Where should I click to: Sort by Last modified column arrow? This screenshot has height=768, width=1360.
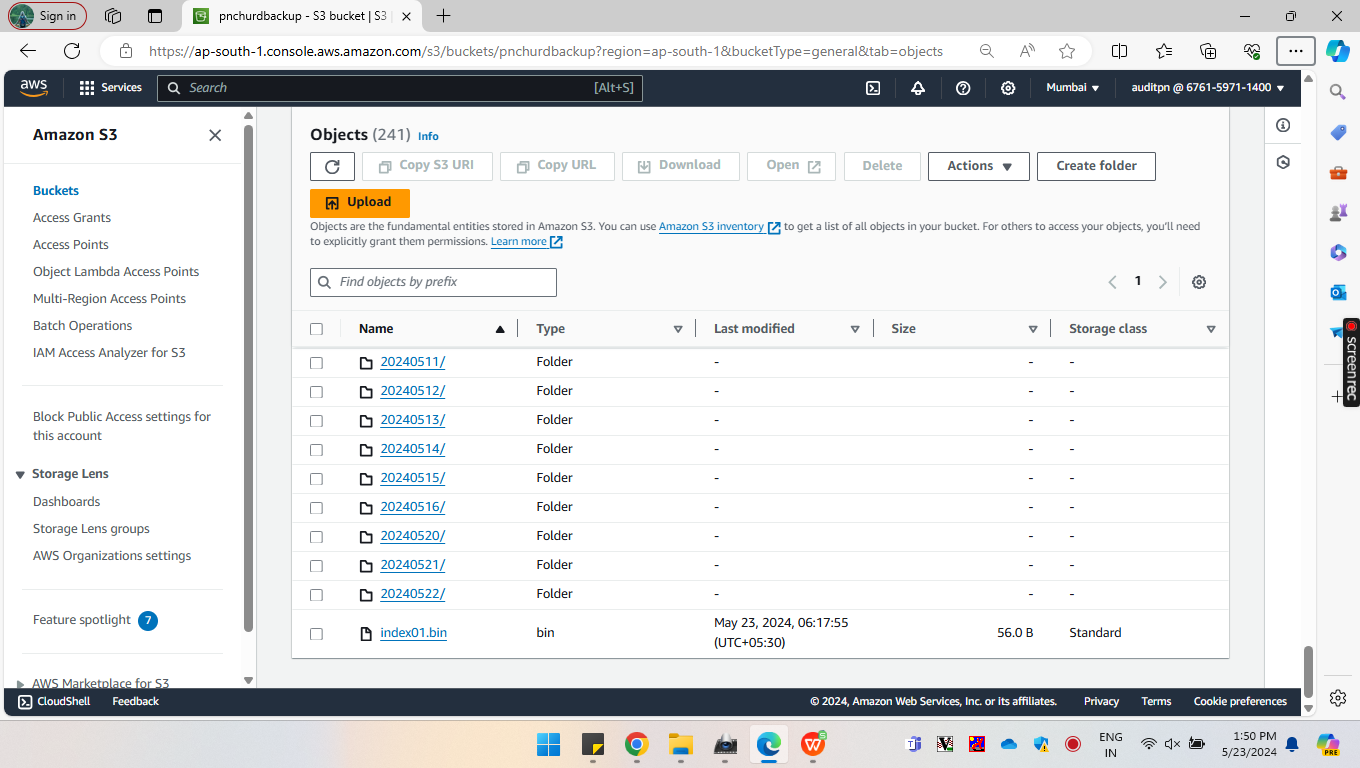coord(855,329)
